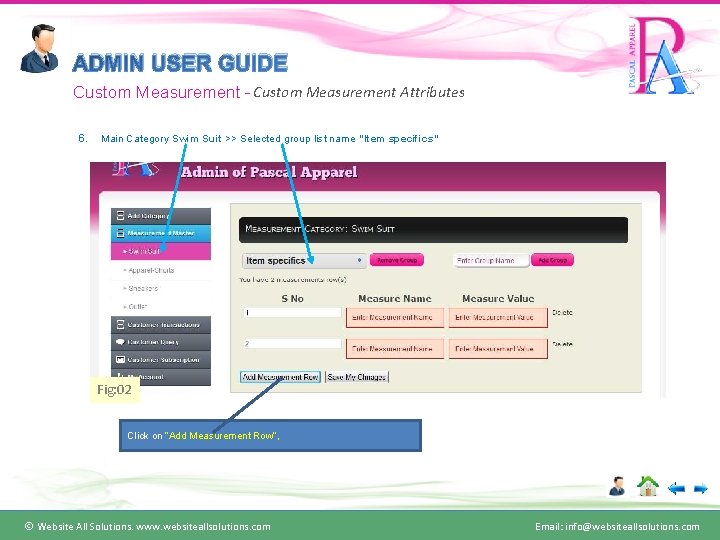This screenshot has width=720, height=540.
Task: Click the Fig:02 label
Action: (x=114, y=390)
